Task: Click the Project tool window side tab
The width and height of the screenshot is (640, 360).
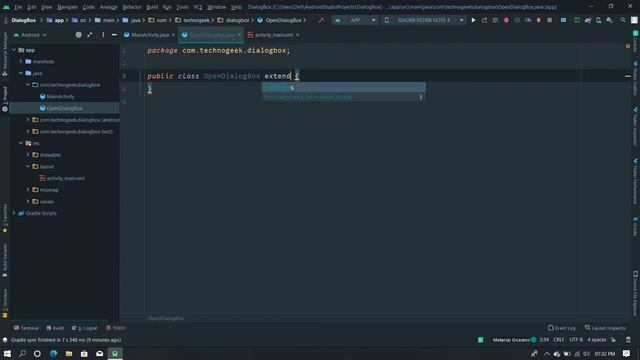Action: click(x=5, y=98)
